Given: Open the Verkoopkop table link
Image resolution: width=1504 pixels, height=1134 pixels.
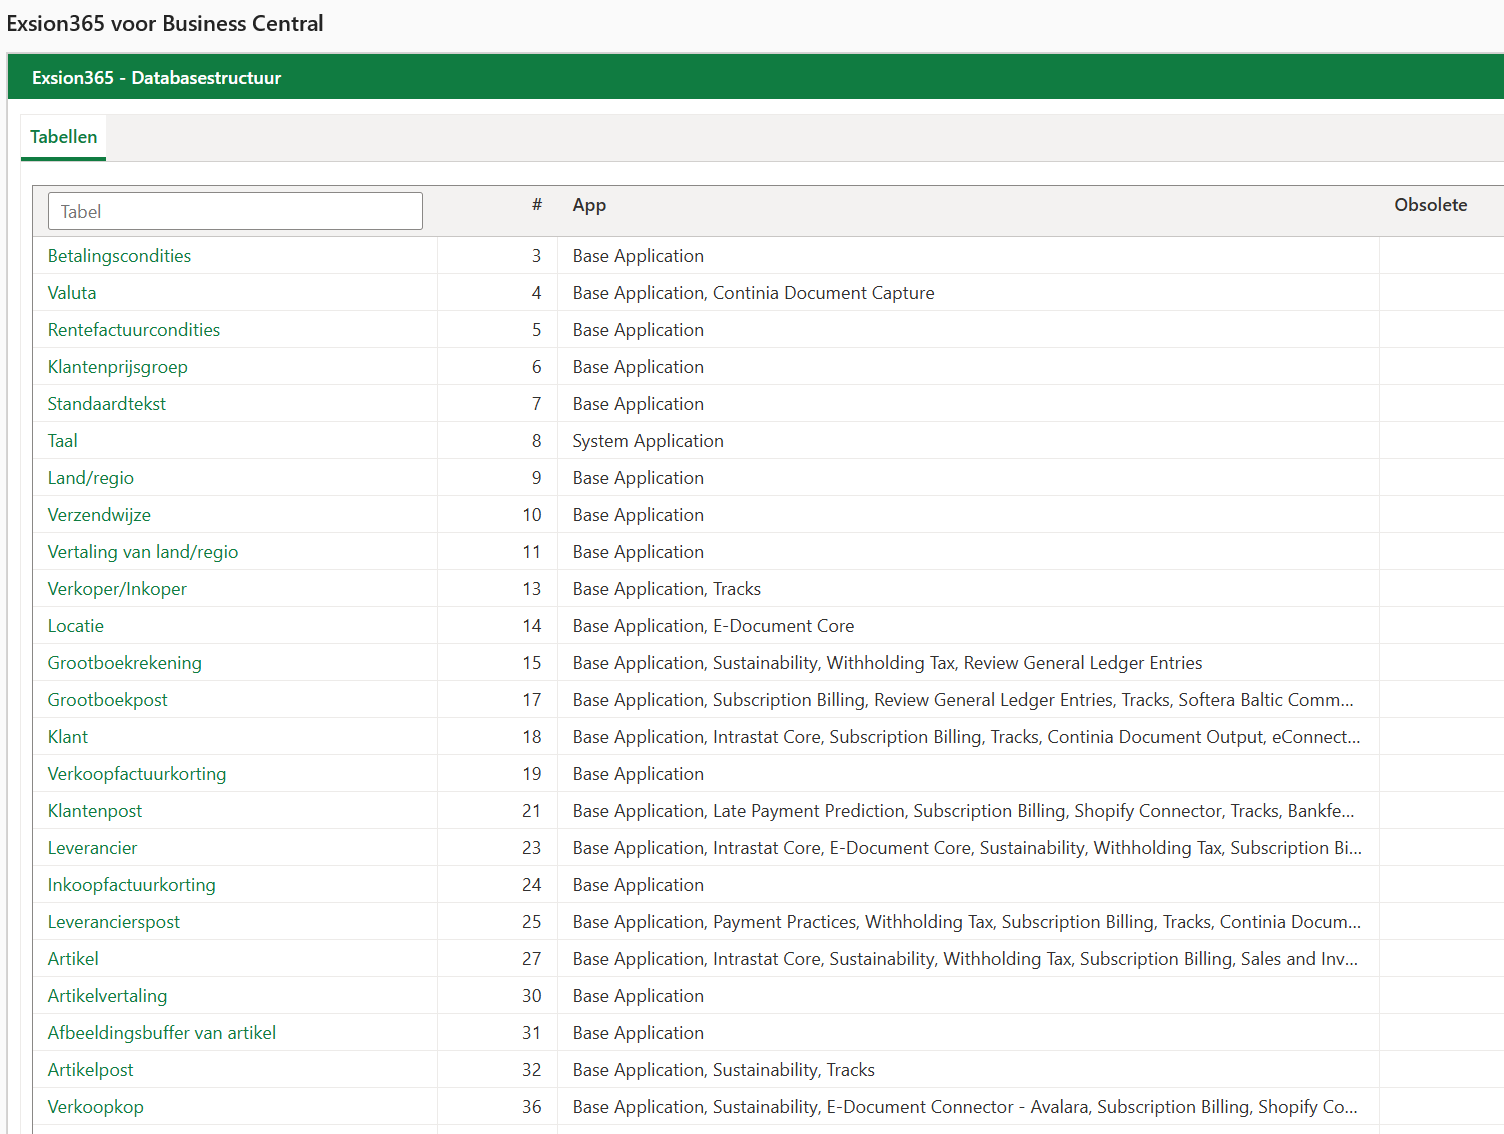Looking at the screenshot, I should coord(96,1107).
